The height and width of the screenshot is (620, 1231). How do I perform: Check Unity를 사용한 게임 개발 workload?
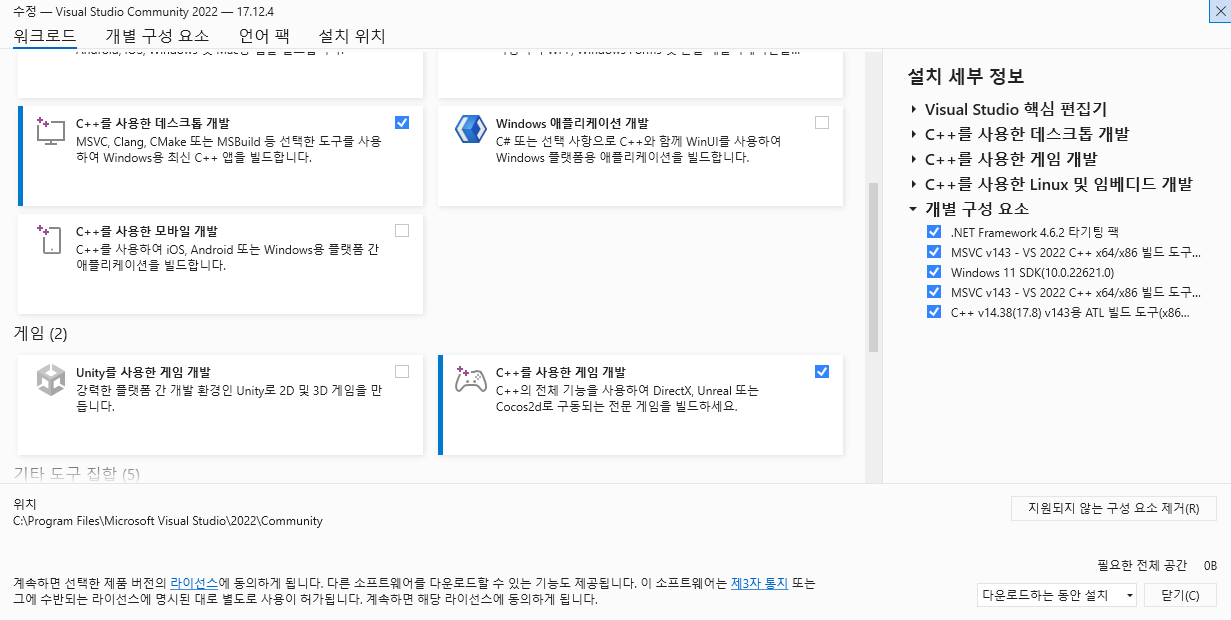pos(402,371)
